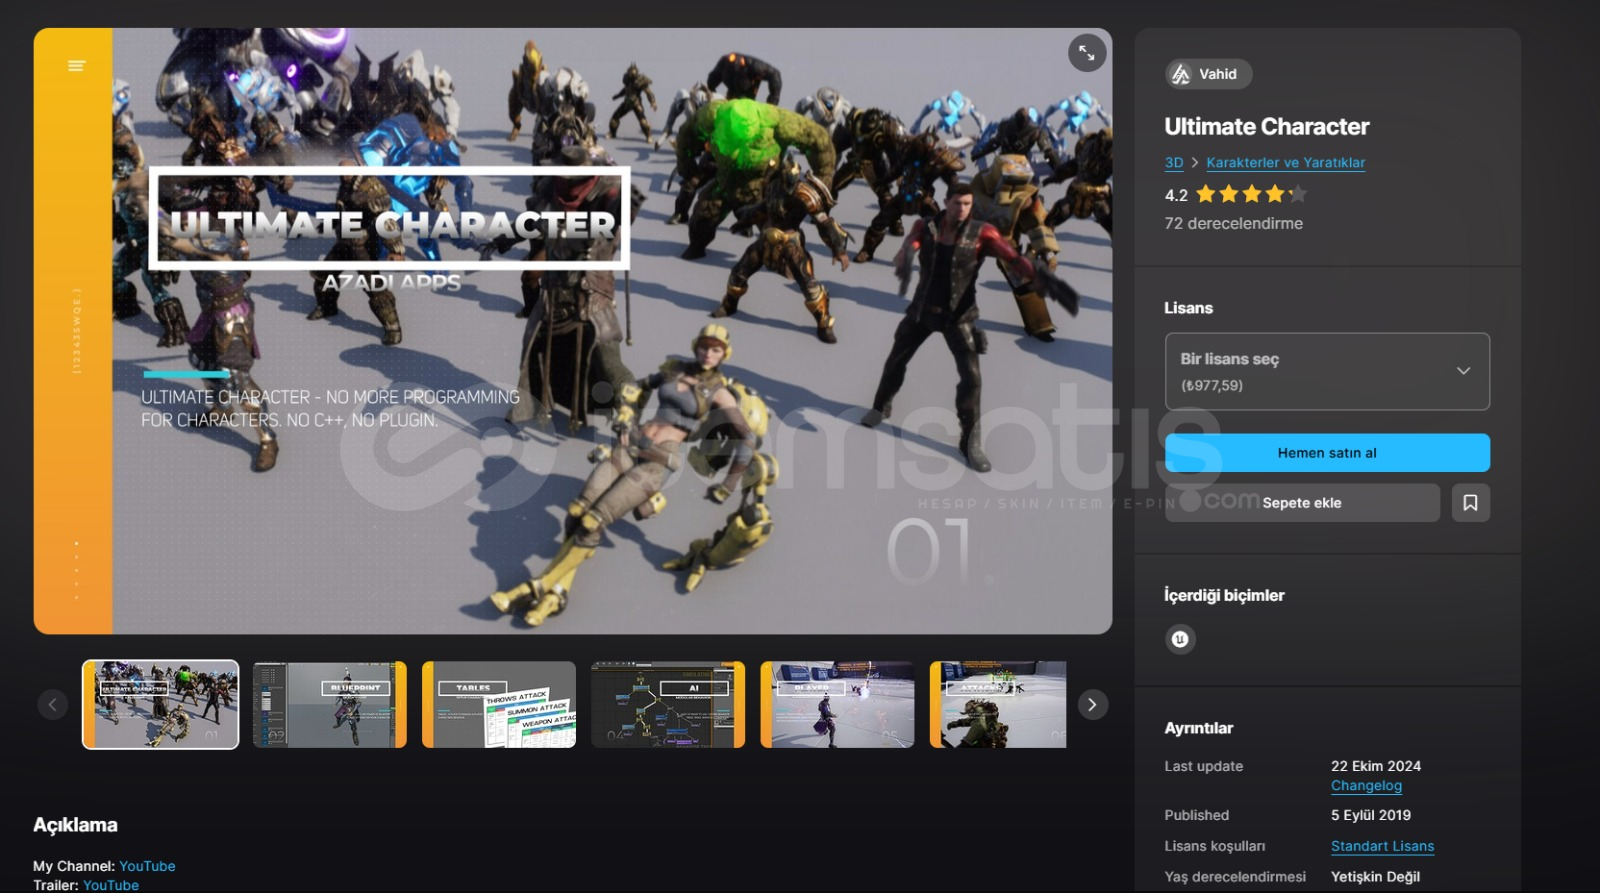Click the Hemen satın al button

pos(1327,453)
